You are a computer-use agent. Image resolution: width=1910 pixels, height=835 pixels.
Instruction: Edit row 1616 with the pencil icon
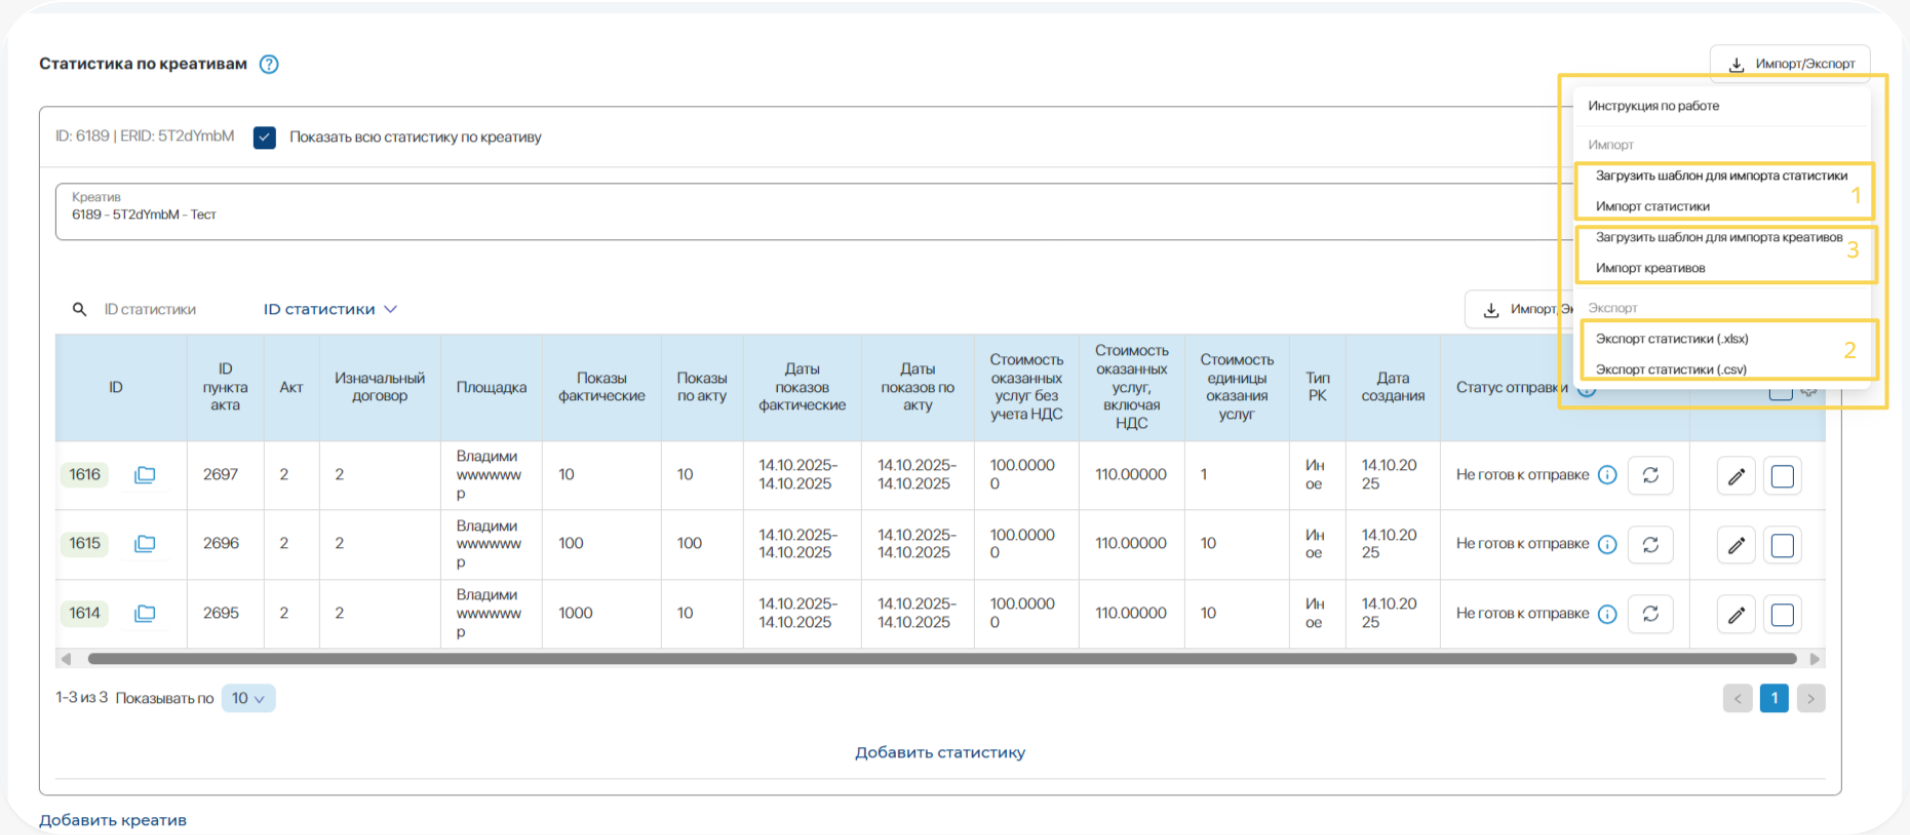pyautogui.click(x=1736, y=476)
